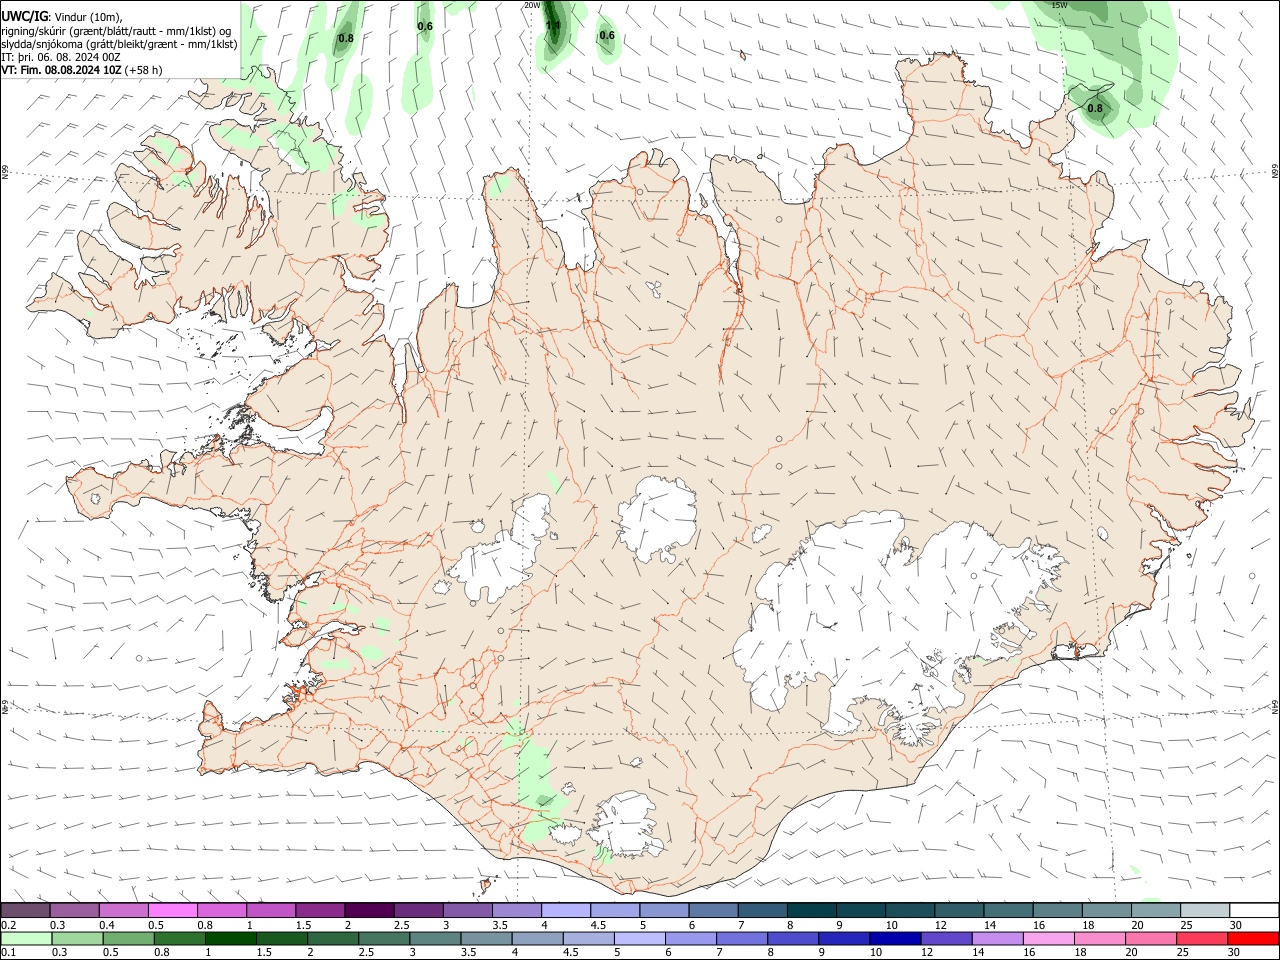The image size is (1280, 960).
Task: Select the pale green 0.1–0.3 rain swatch
Action: click(25, 939)
